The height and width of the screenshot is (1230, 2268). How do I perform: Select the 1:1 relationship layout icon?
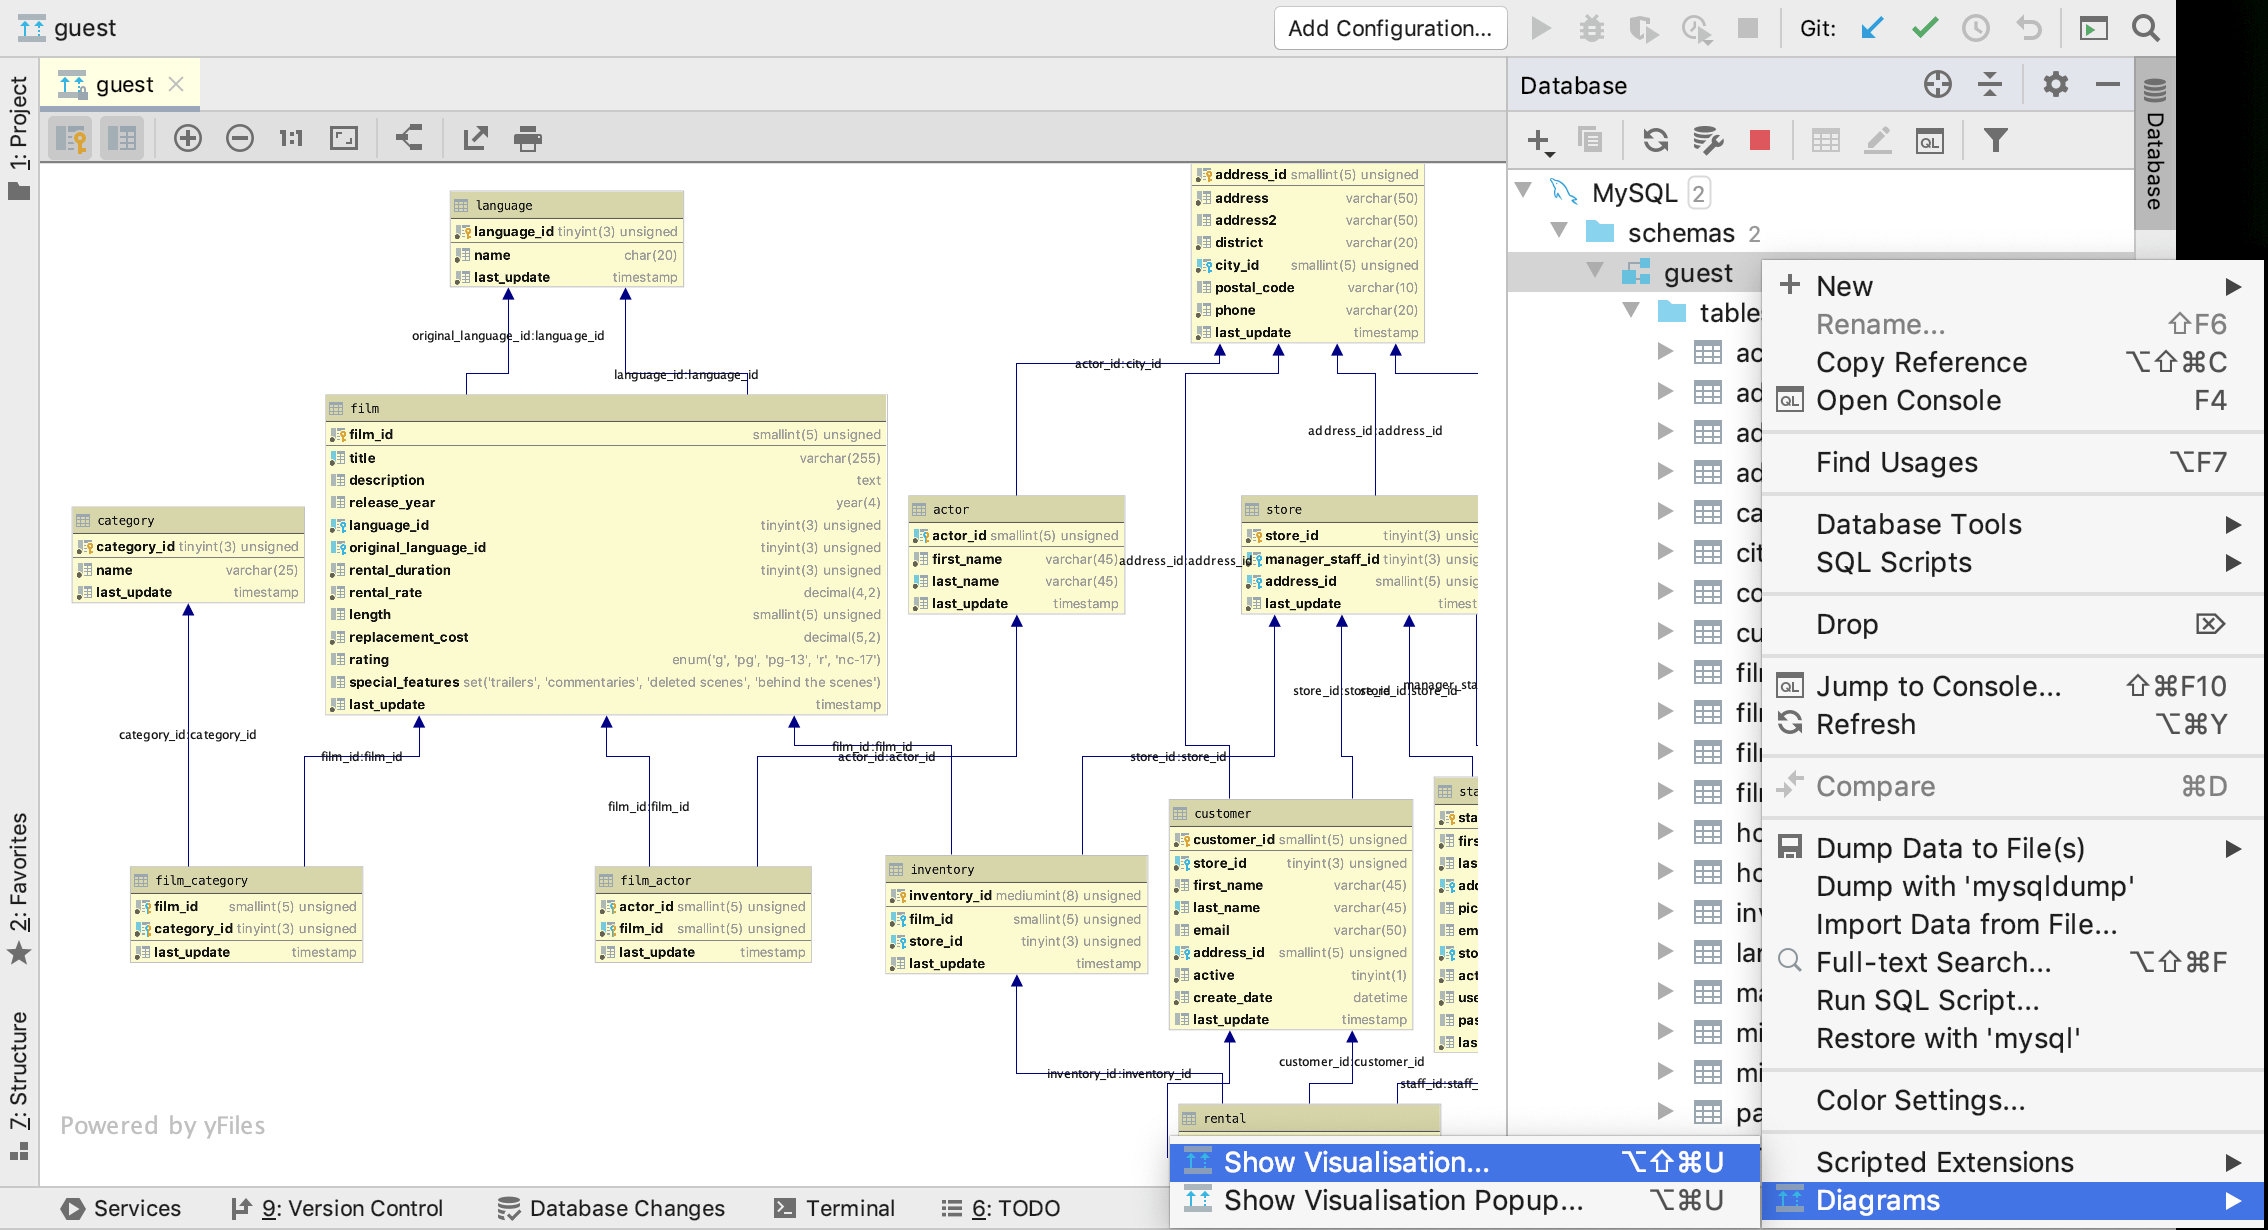click(291, 139)
